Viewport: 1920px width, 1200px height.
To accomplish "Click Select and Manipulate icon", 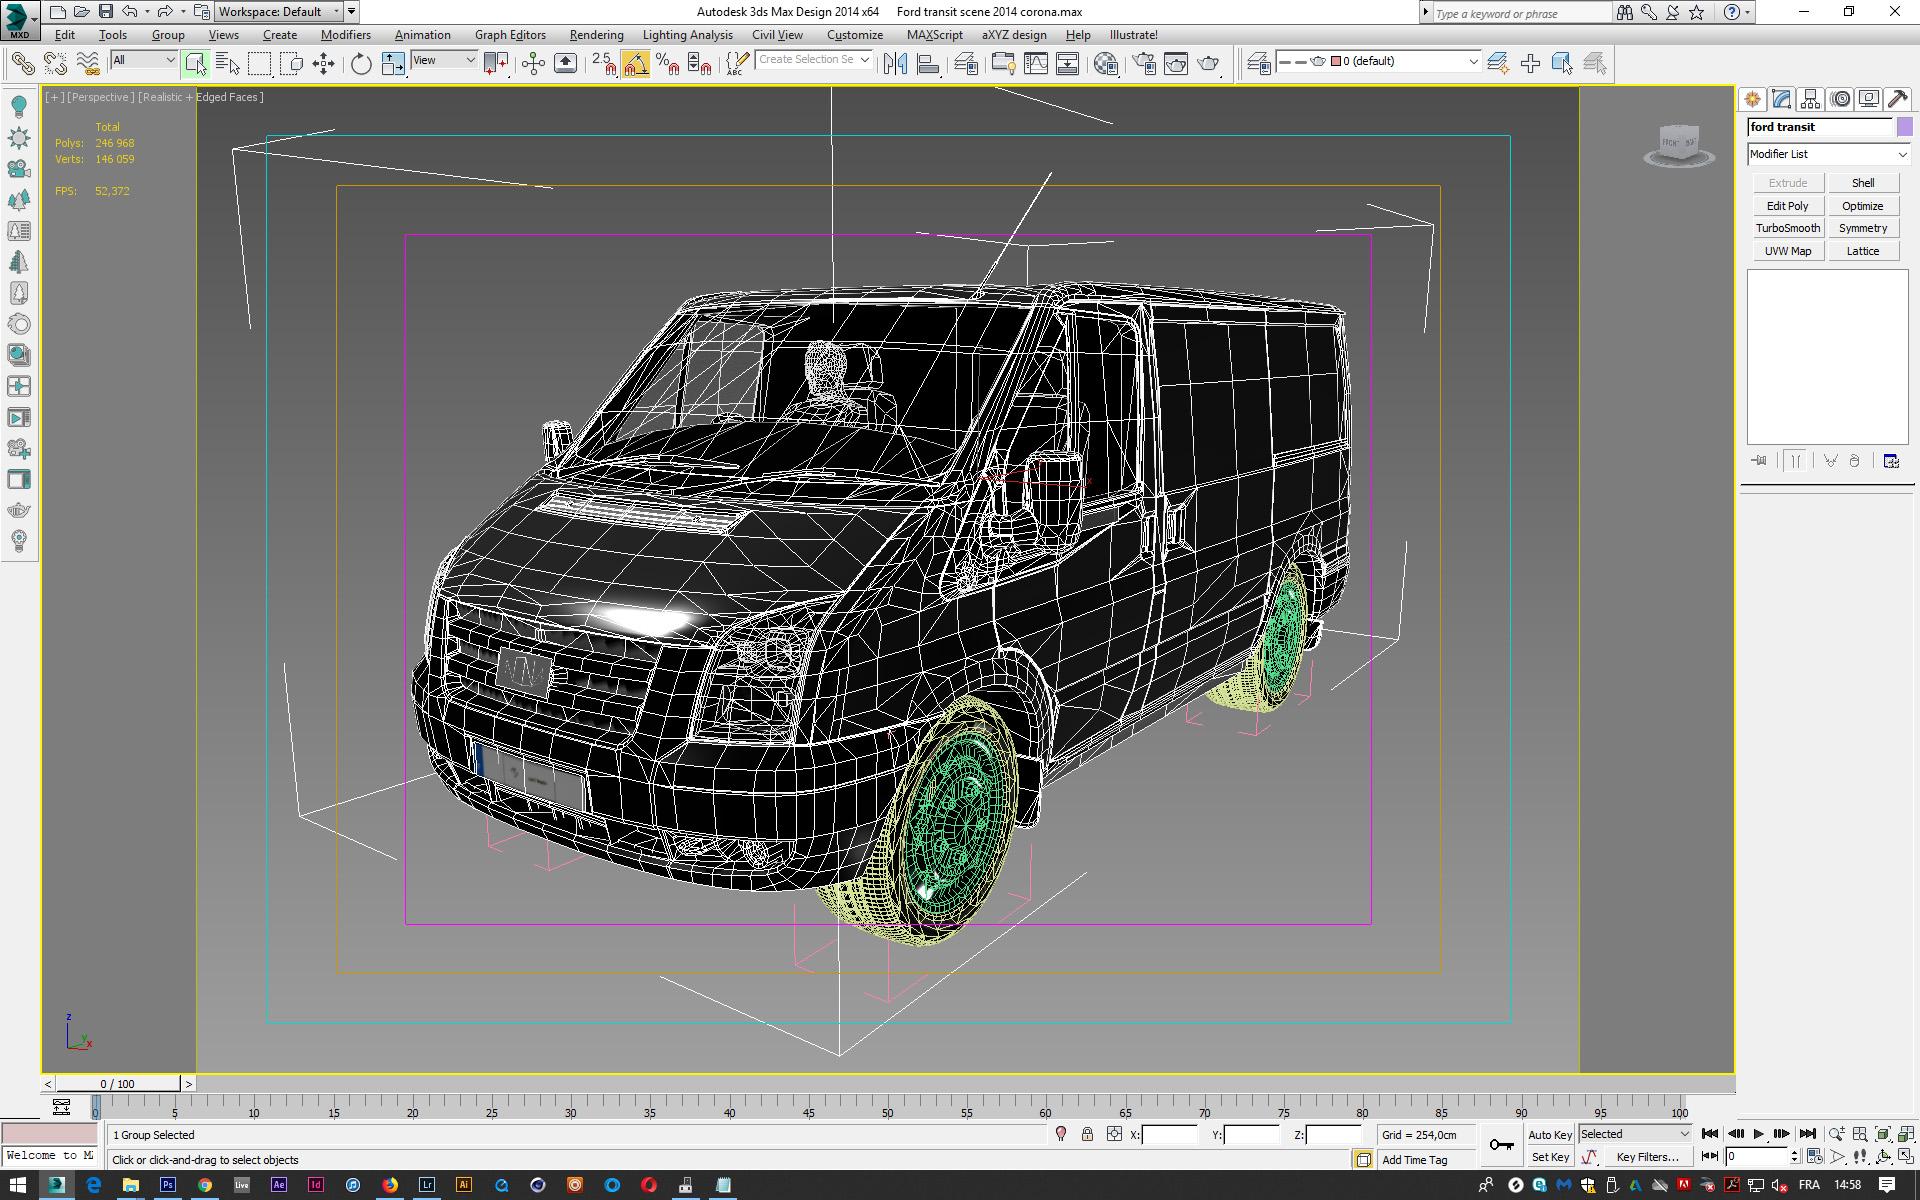I will click(533, 64).
